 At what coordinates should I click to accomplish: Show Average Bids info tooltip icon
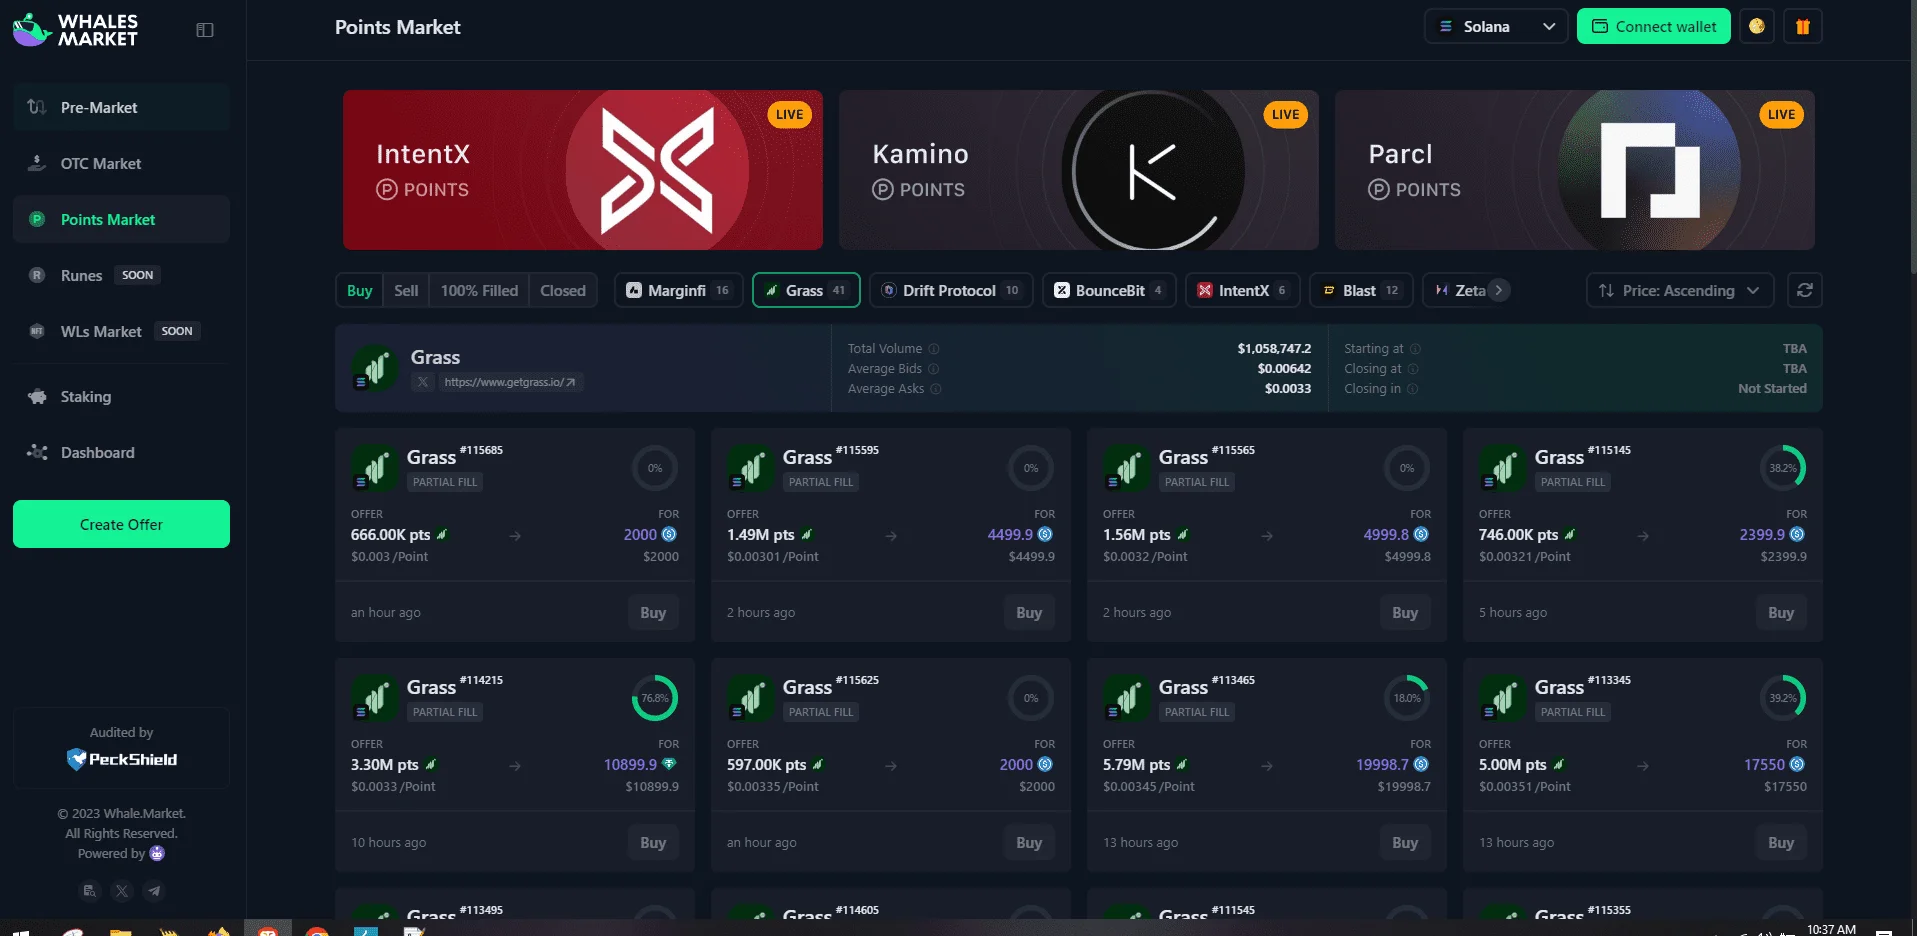[x=933, y=369]
